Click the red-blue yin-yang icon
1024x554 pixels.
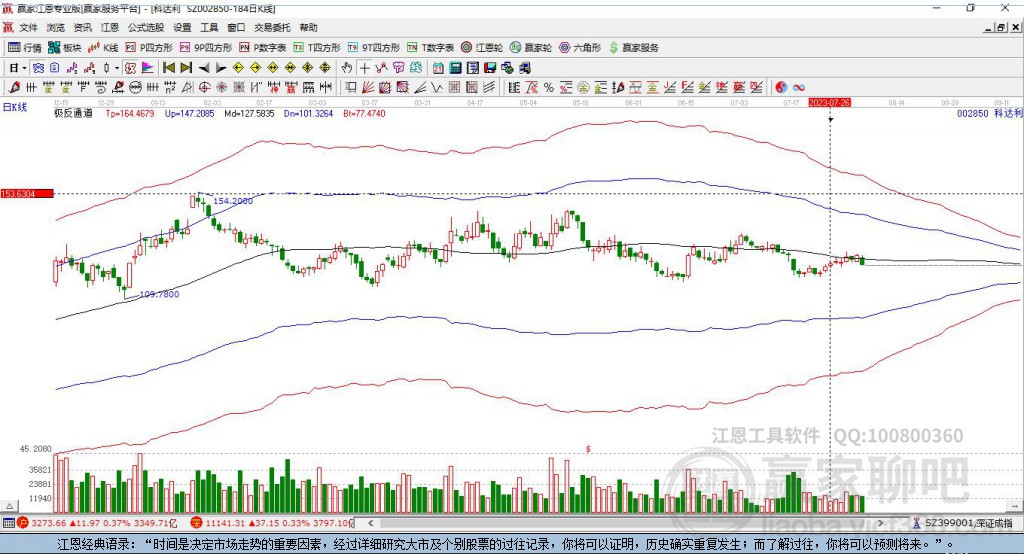click(x=781, y=87)
